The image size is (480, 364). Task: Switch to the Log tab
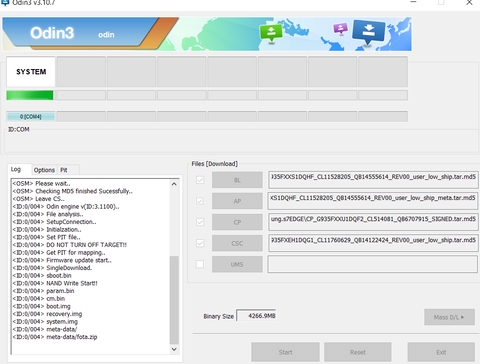(16, 169)
